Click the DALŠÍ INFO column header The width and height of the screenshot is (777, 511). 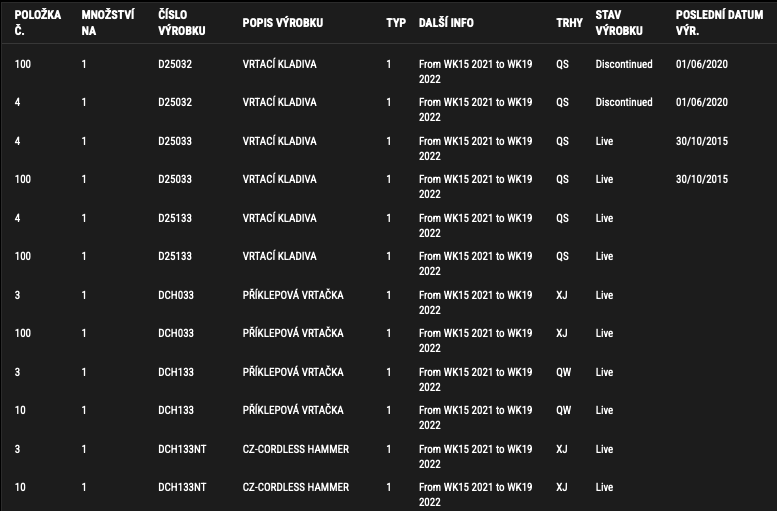[x=446, y=23]
